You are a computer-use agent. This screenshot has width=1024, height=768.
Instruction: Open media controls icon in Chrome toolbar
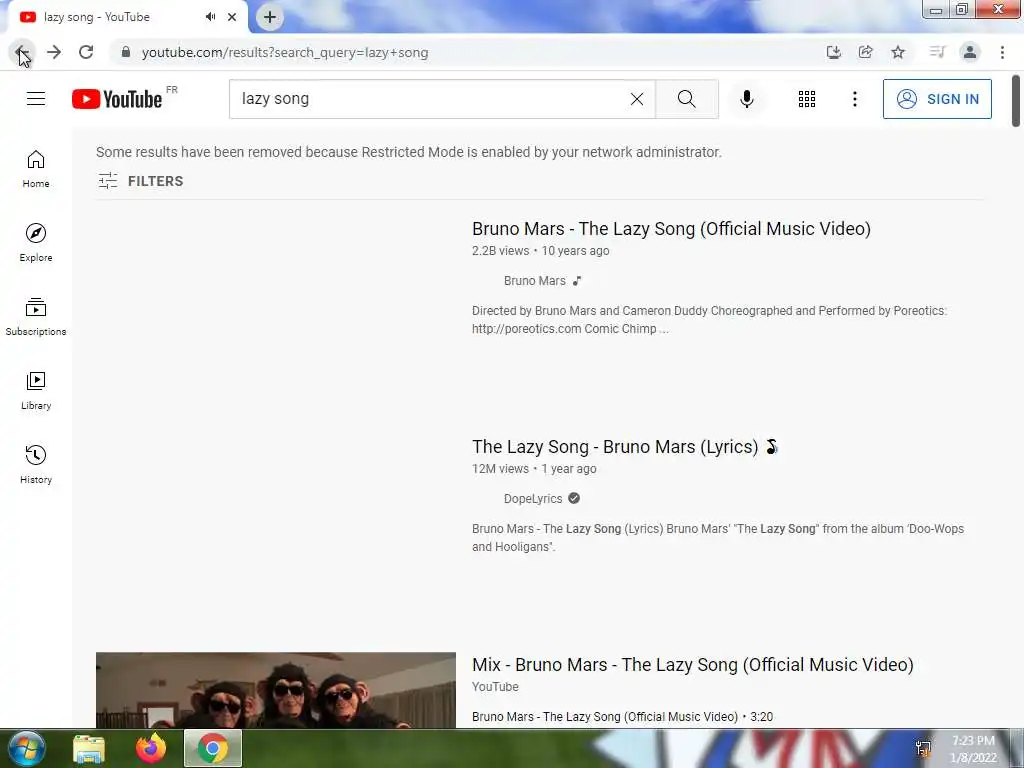tap(937, 52)
